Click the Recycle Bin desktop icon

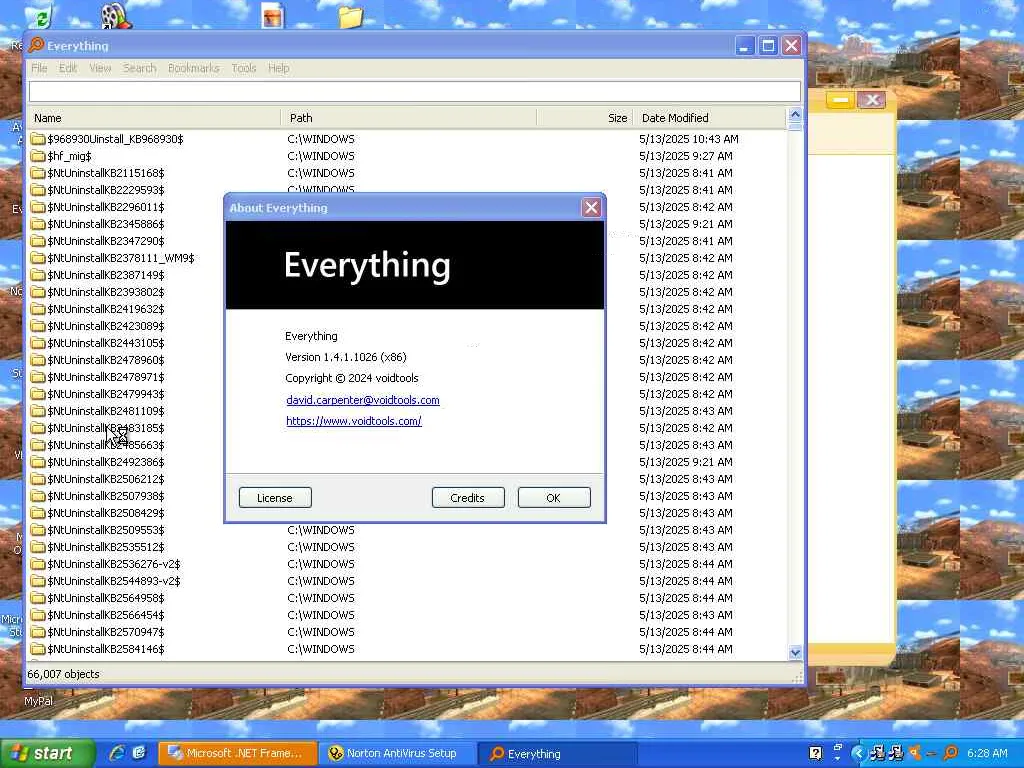click(41, 16)
